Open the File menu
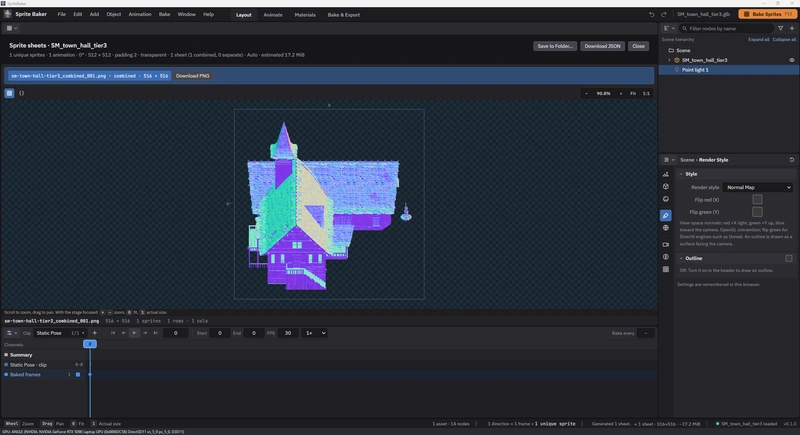The height and width of the screenshot is (435, 800). click(x=62, y=14)
